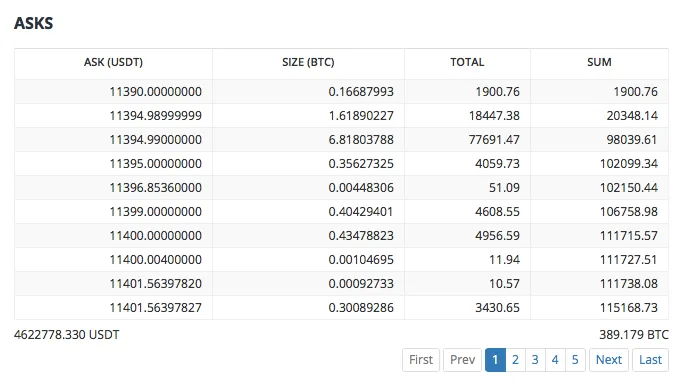
Task: Click the TOTAL column header
Action: point(467,62)
